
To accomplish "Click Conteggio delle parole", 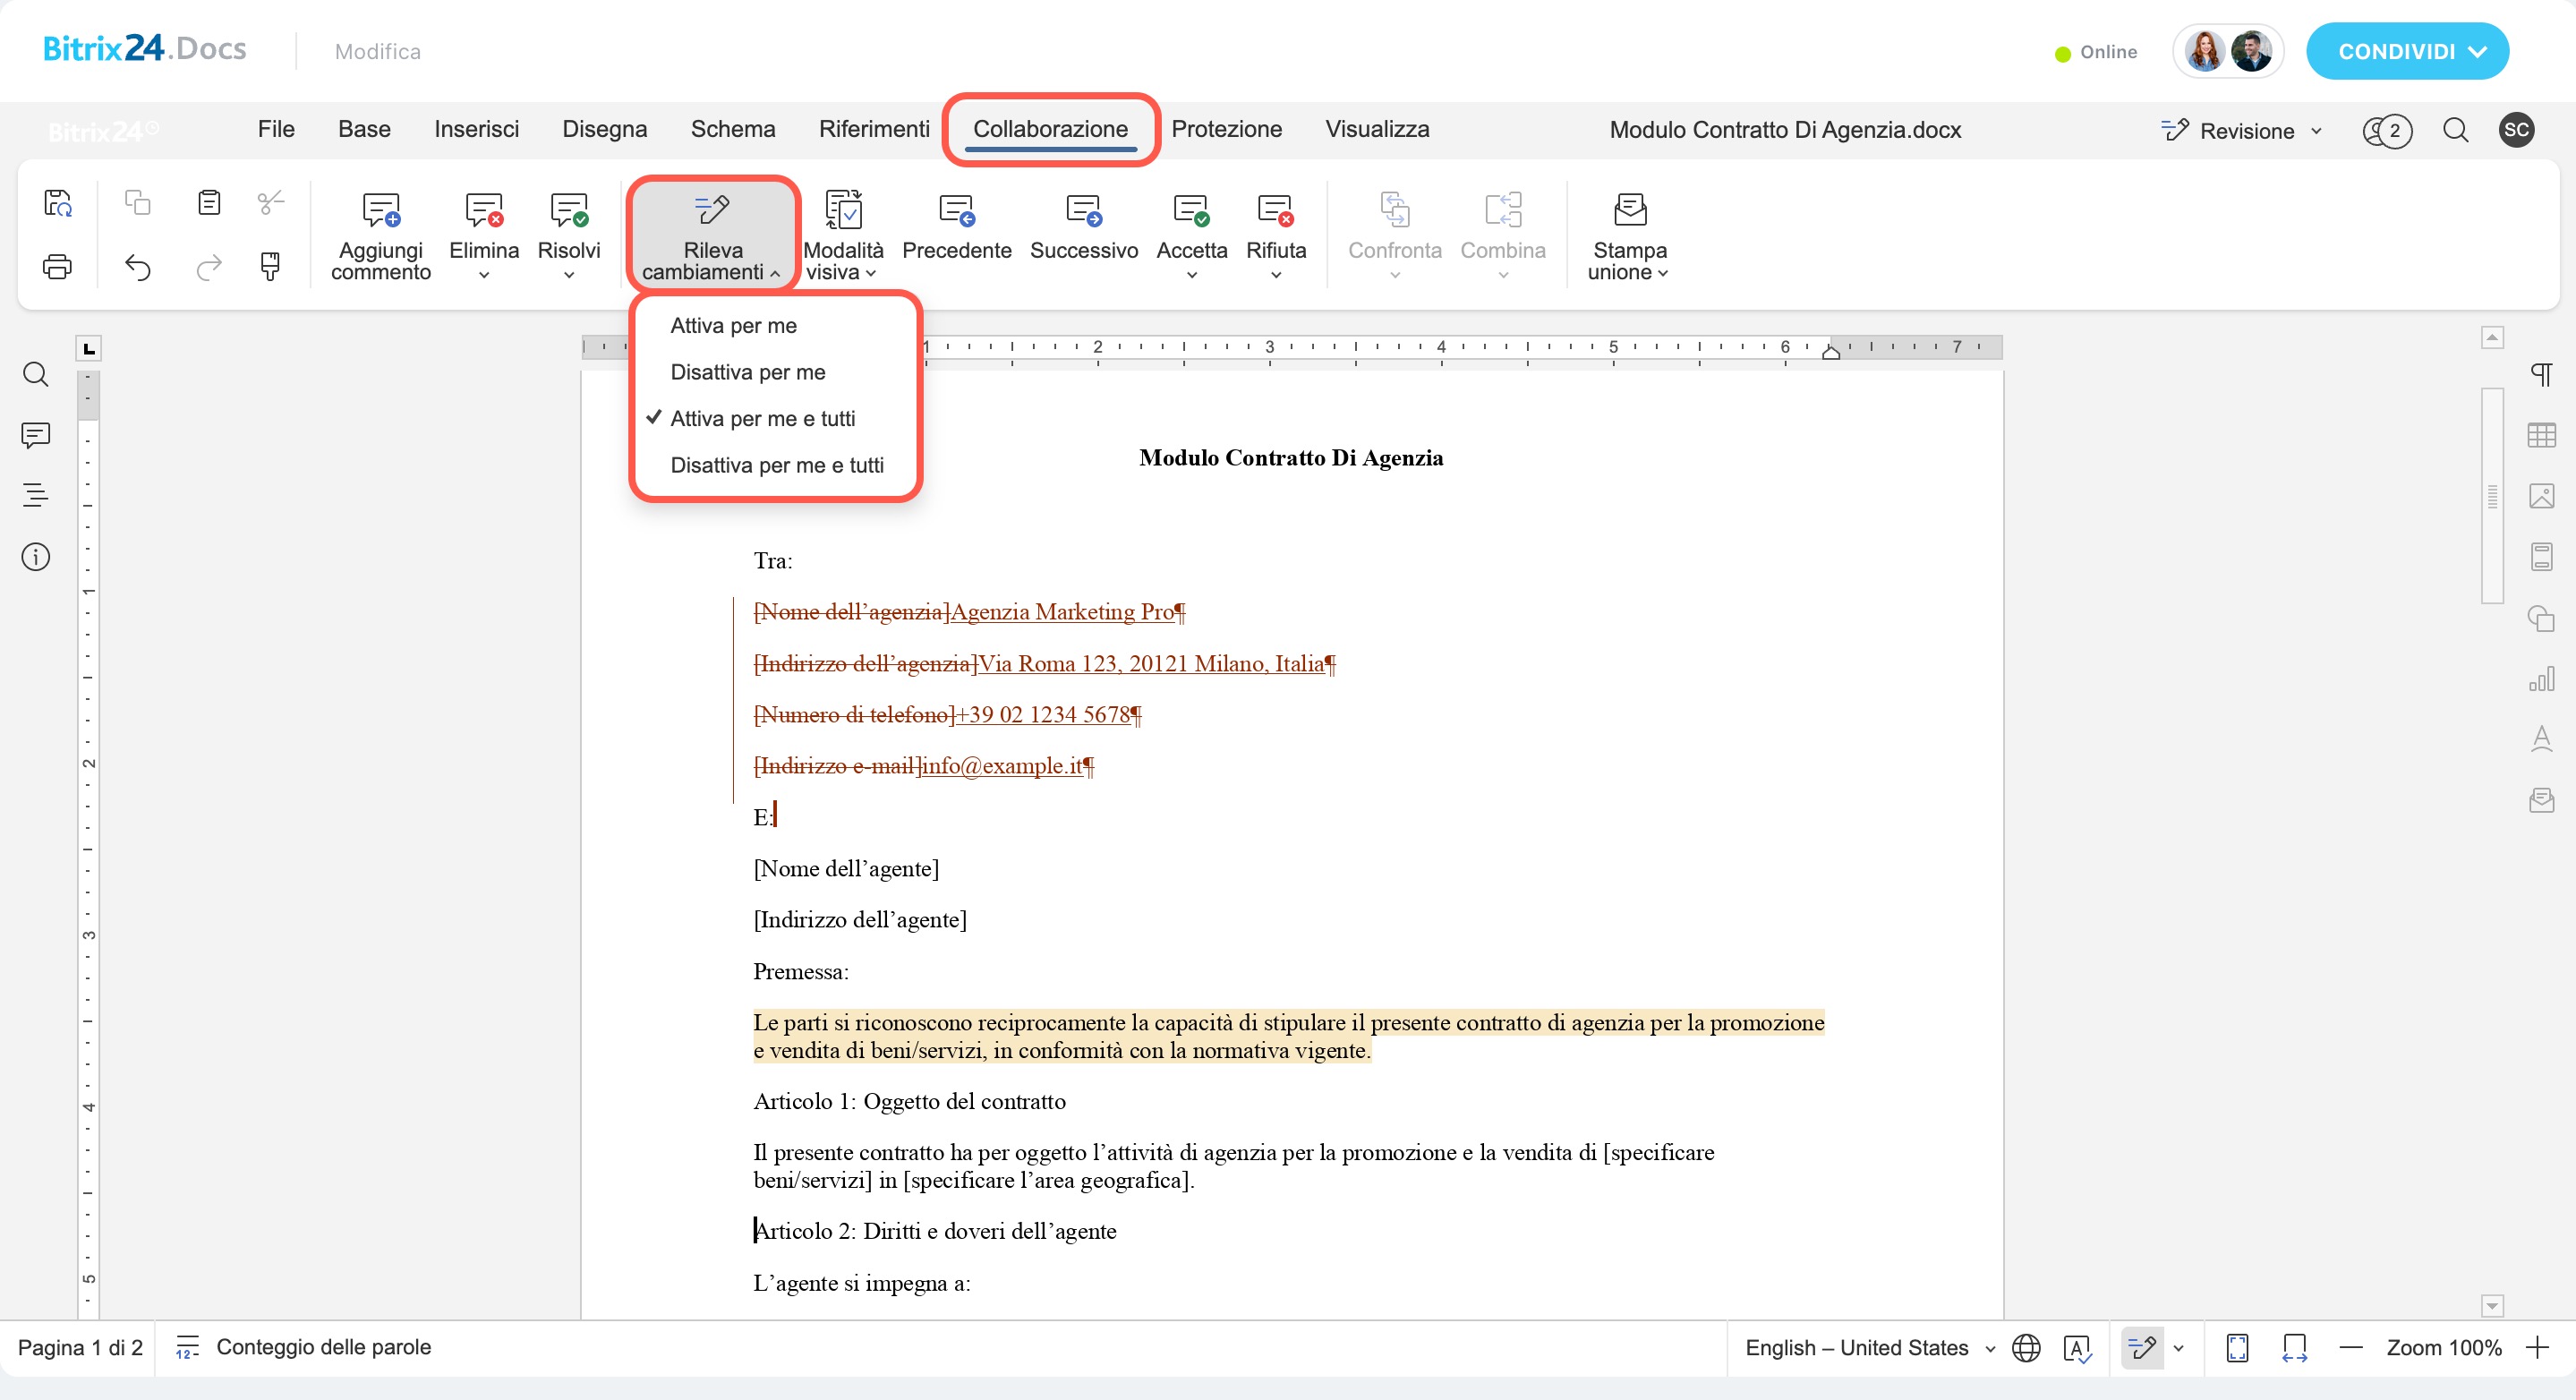I will point(322,1347).
